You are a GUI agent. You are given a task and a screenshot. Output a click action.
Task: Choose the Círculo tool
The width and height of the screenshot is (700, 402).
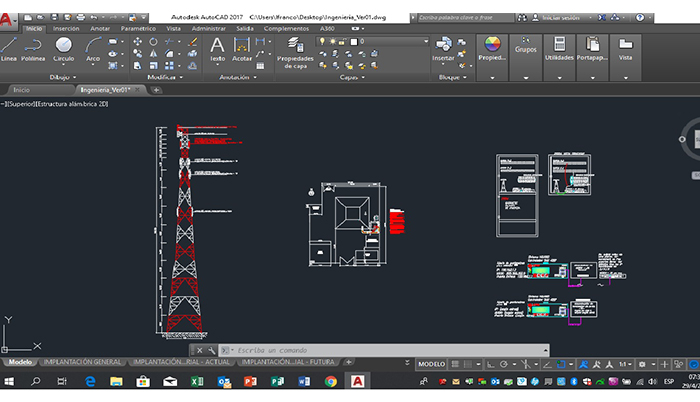tap(63, 47)
